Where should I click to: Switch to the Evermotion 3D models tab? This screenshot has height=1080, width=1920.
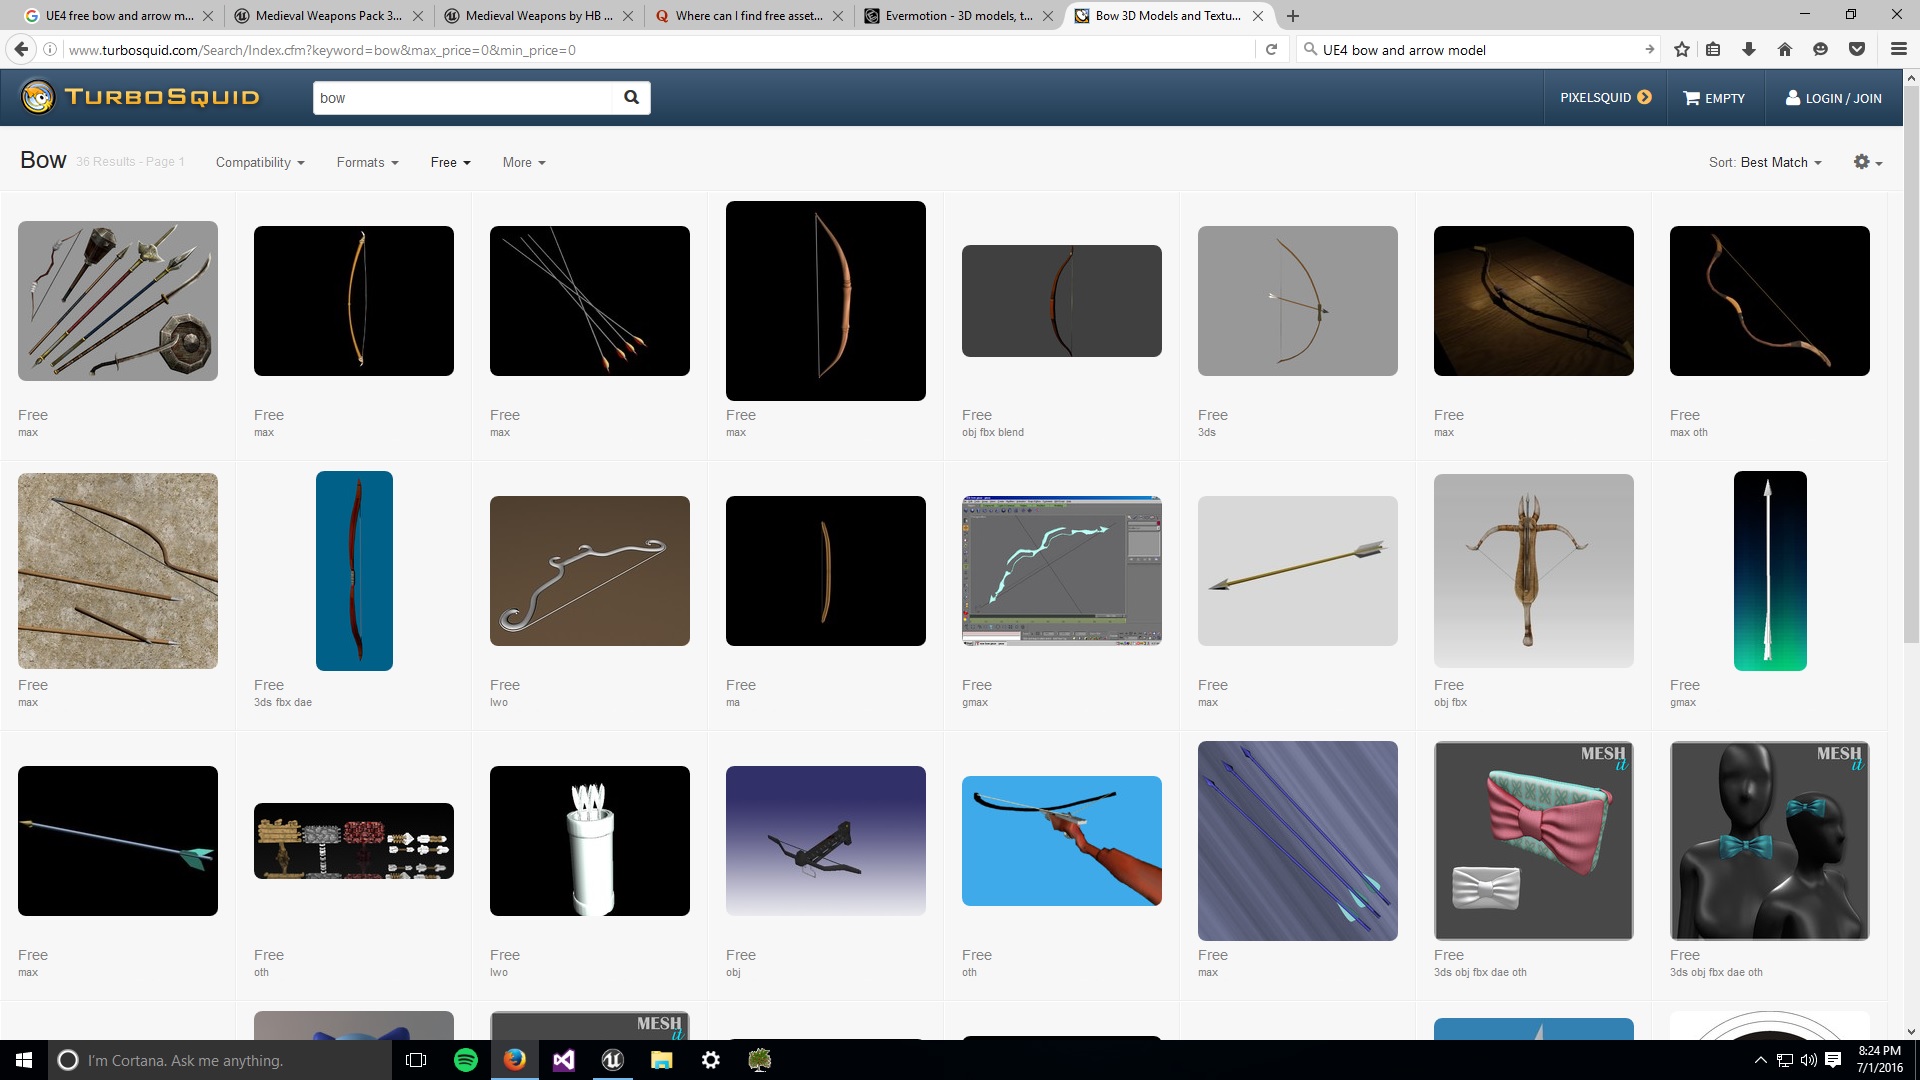tap(957, 16)
